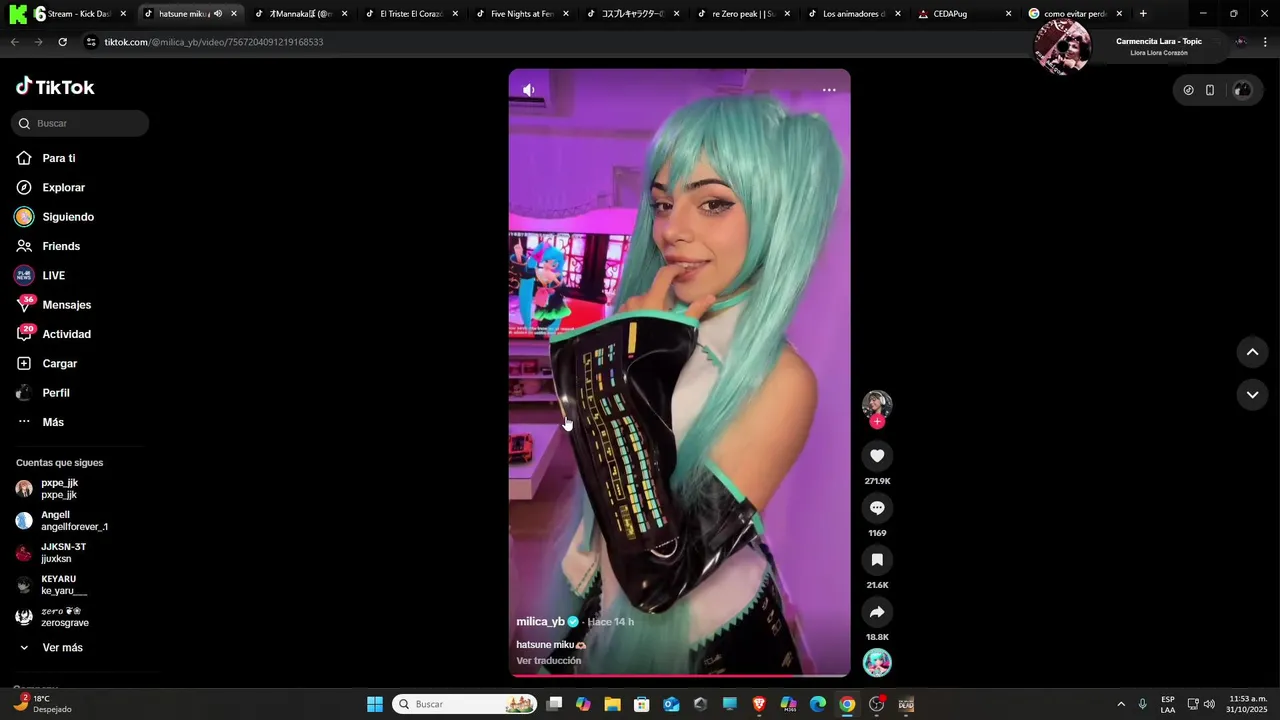Open milica_yb username link on video
The width and height of the screenshot is (1280, 720).
coord(540,622)
